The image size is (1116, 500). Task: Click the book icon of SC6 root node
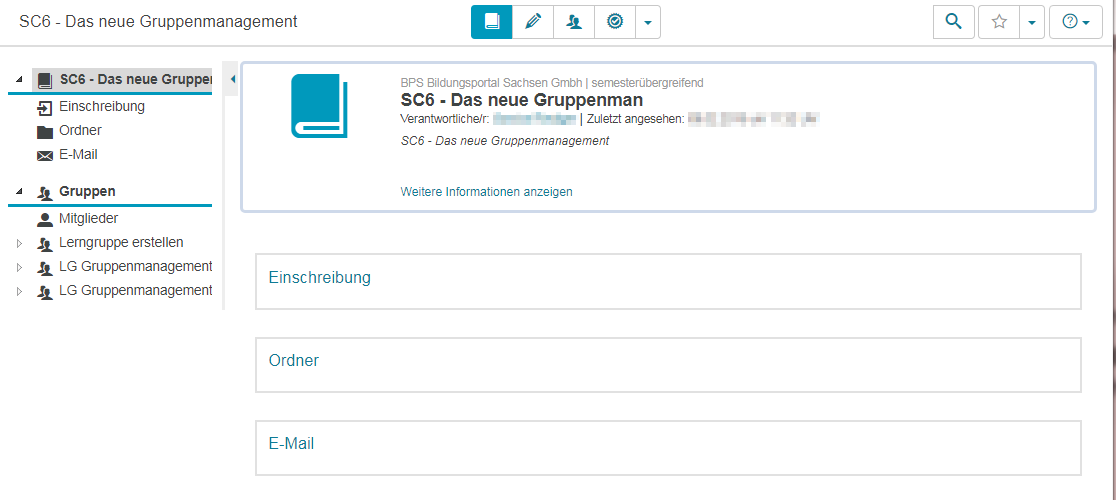click(46, 80)
